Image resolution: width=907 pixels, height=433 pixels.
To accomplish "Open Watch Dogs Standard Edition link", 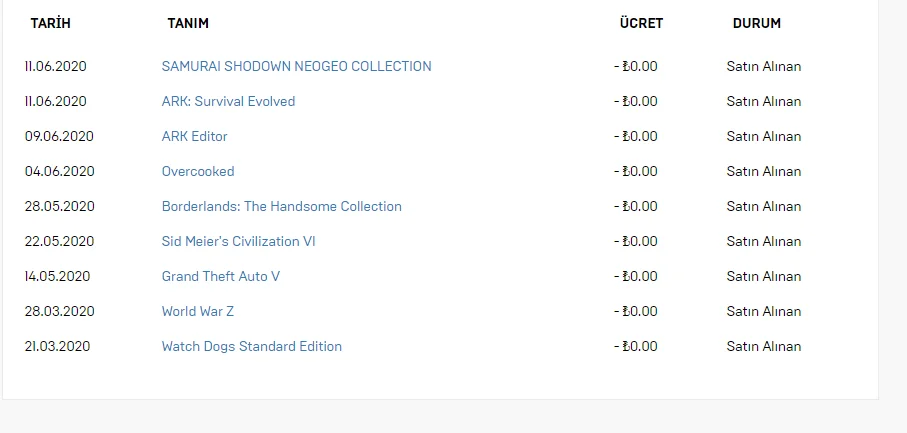I will click(x=251, y=346).
